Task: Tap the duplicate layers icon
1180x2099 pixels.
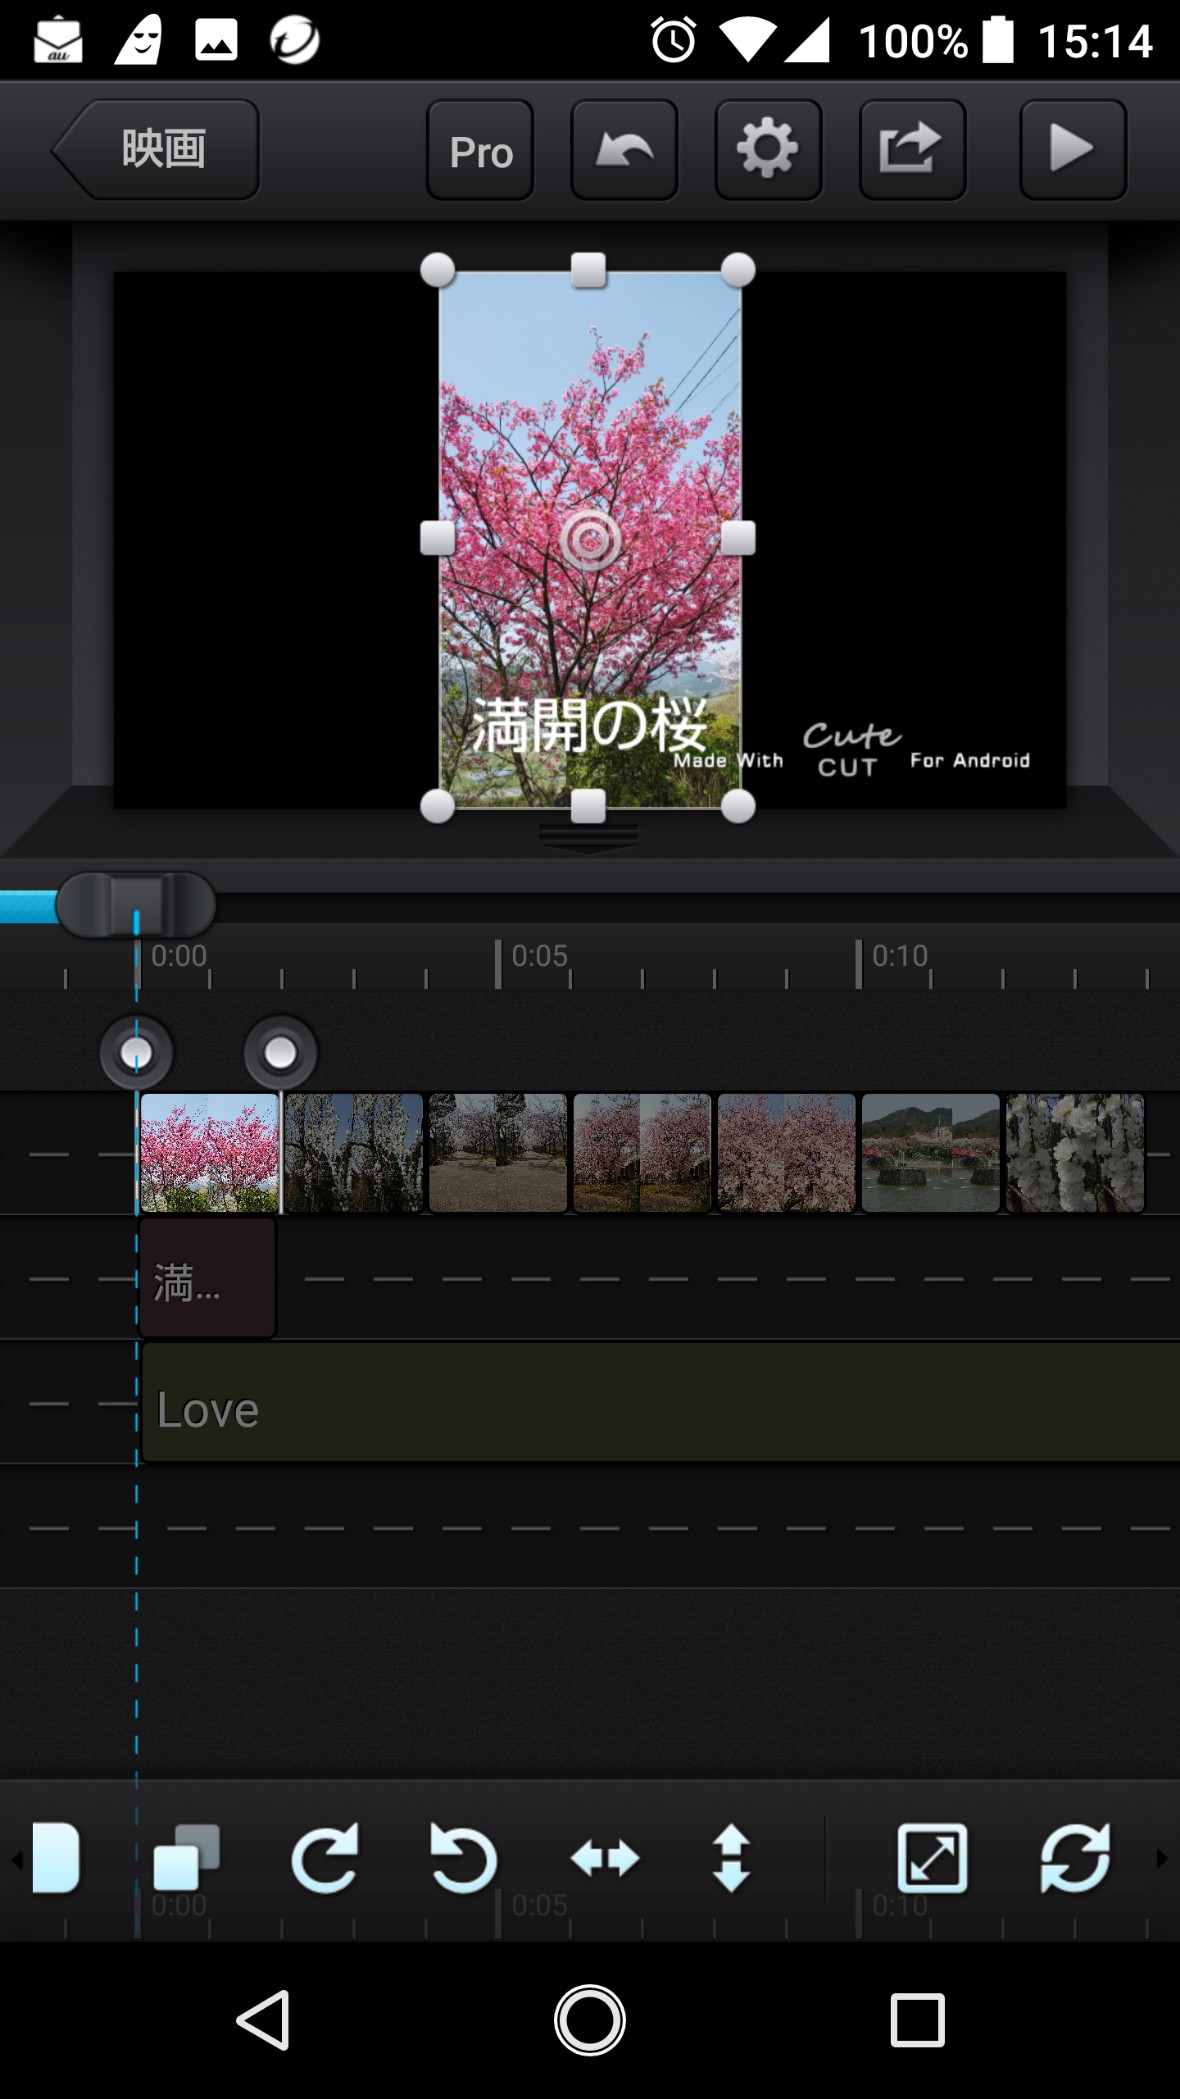Action: point(186,1859)
